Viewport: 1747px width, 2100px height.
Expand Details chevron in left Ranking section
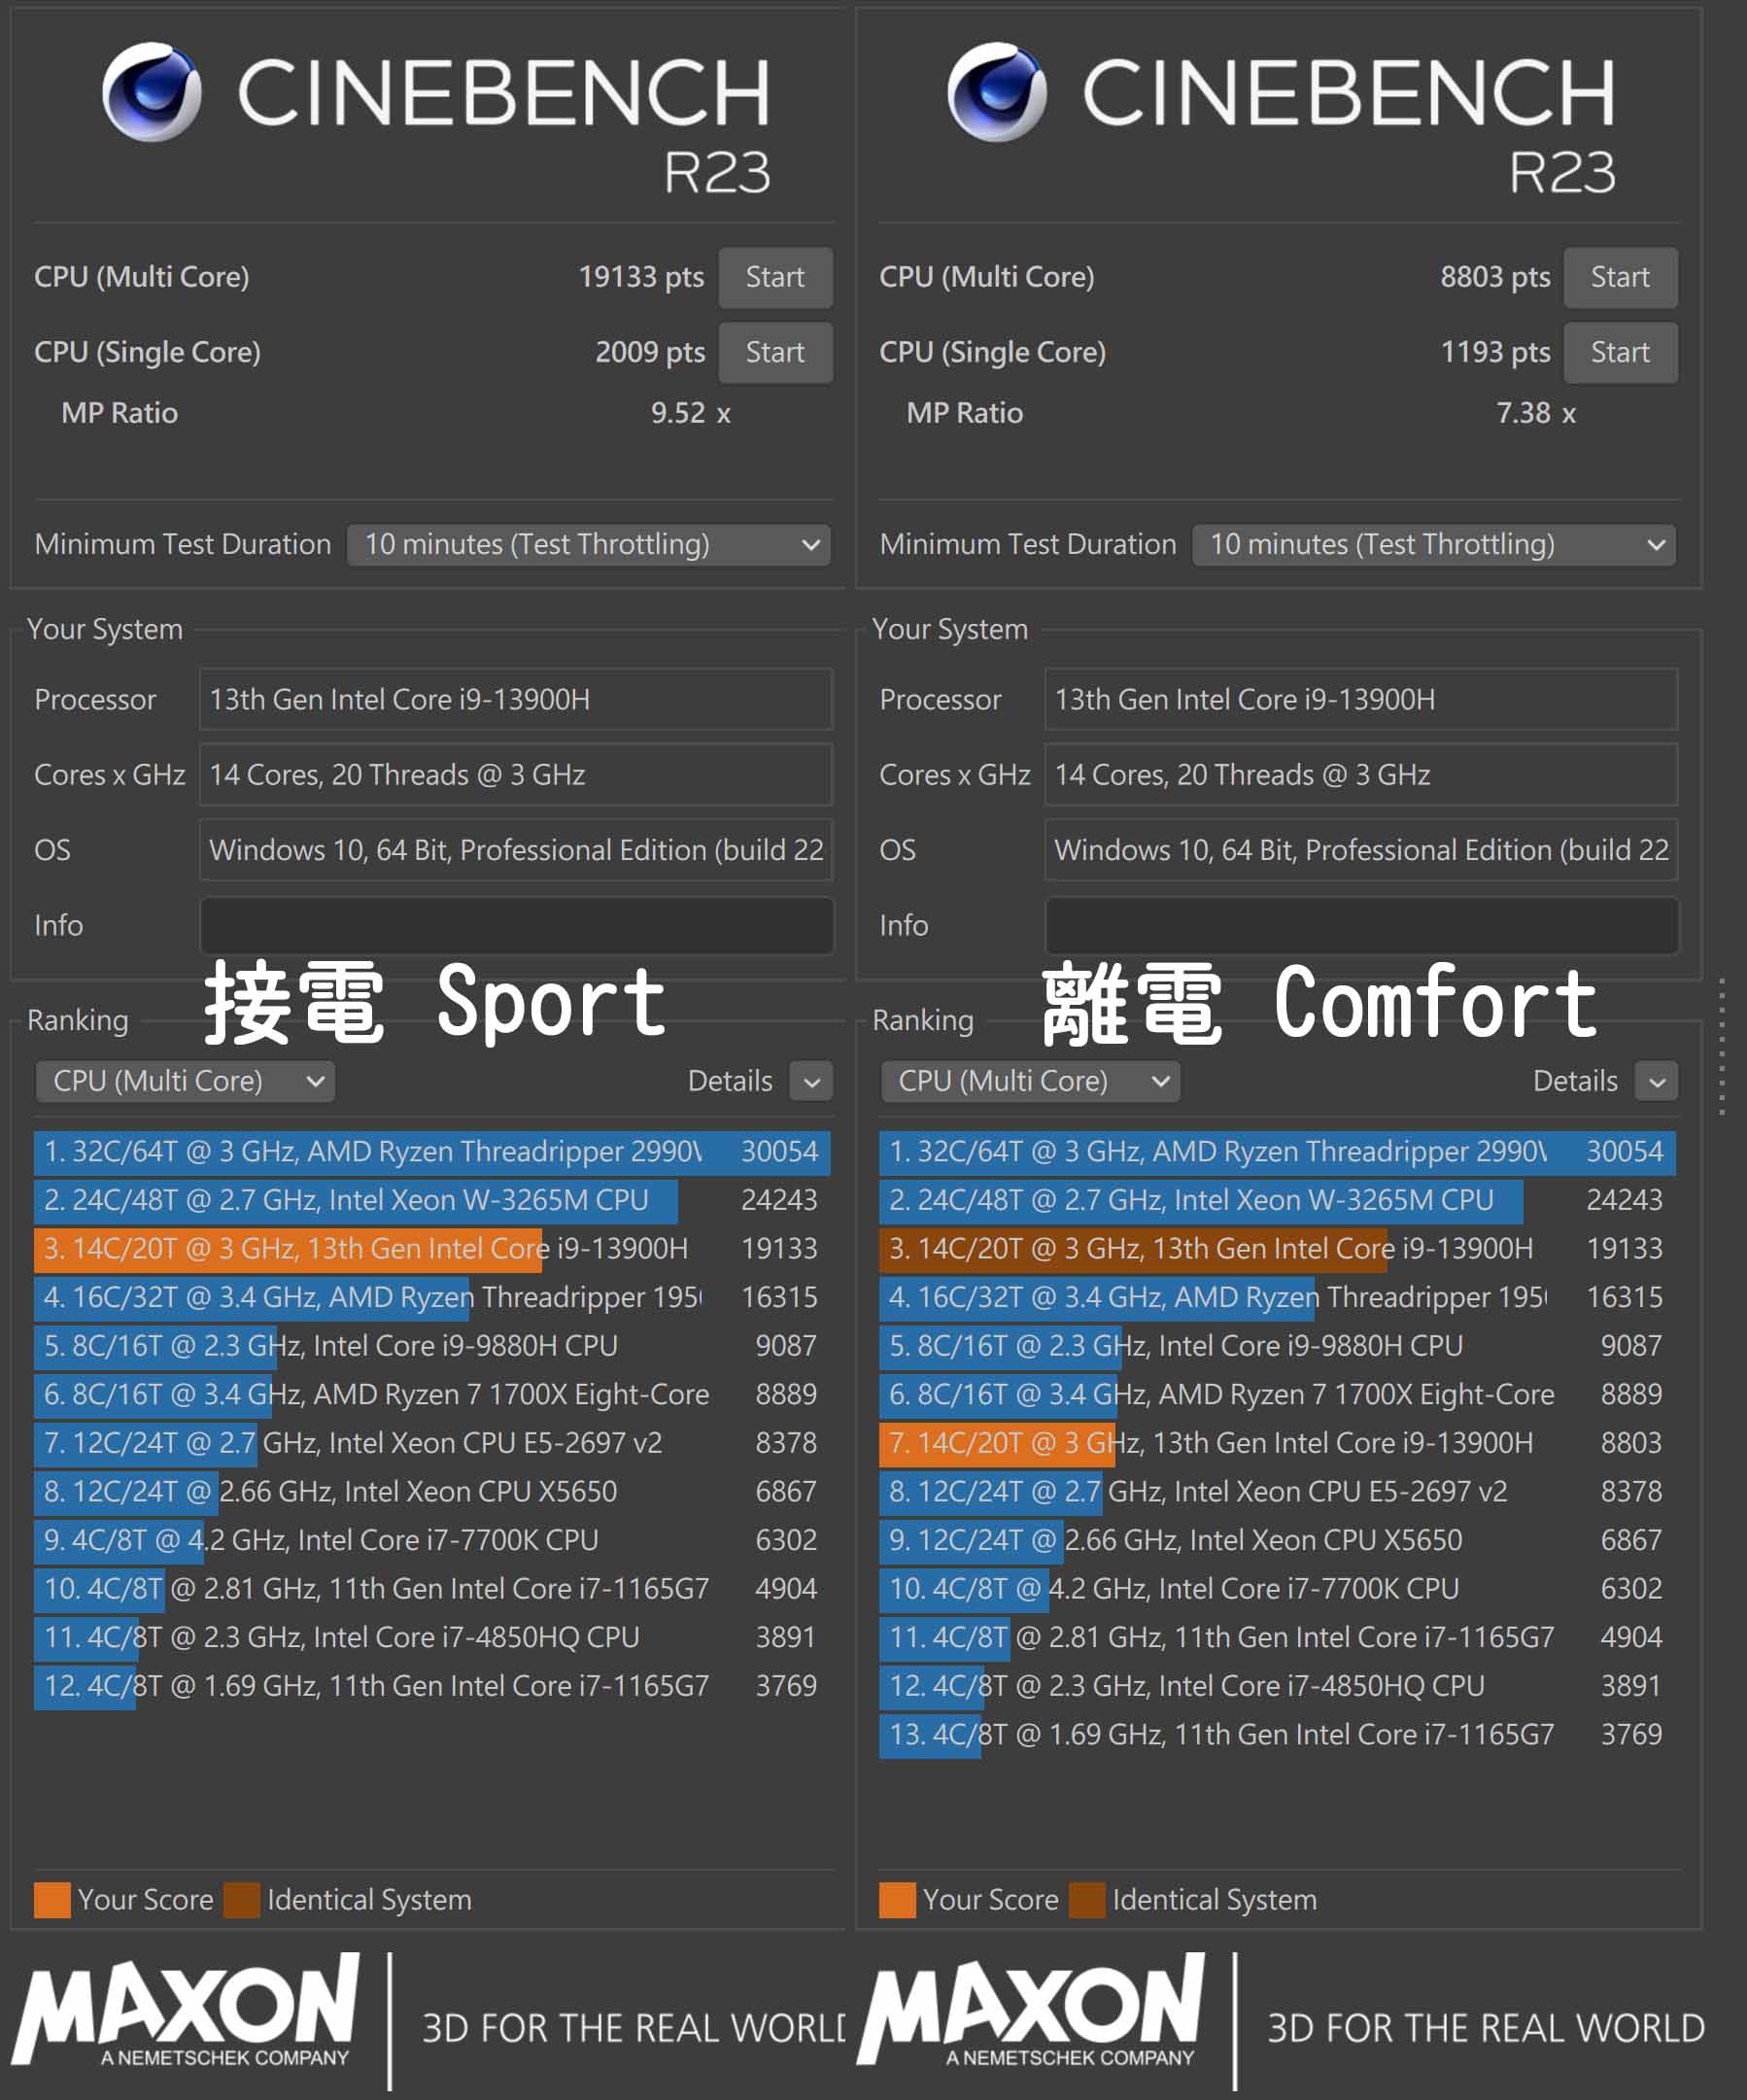811,1081
